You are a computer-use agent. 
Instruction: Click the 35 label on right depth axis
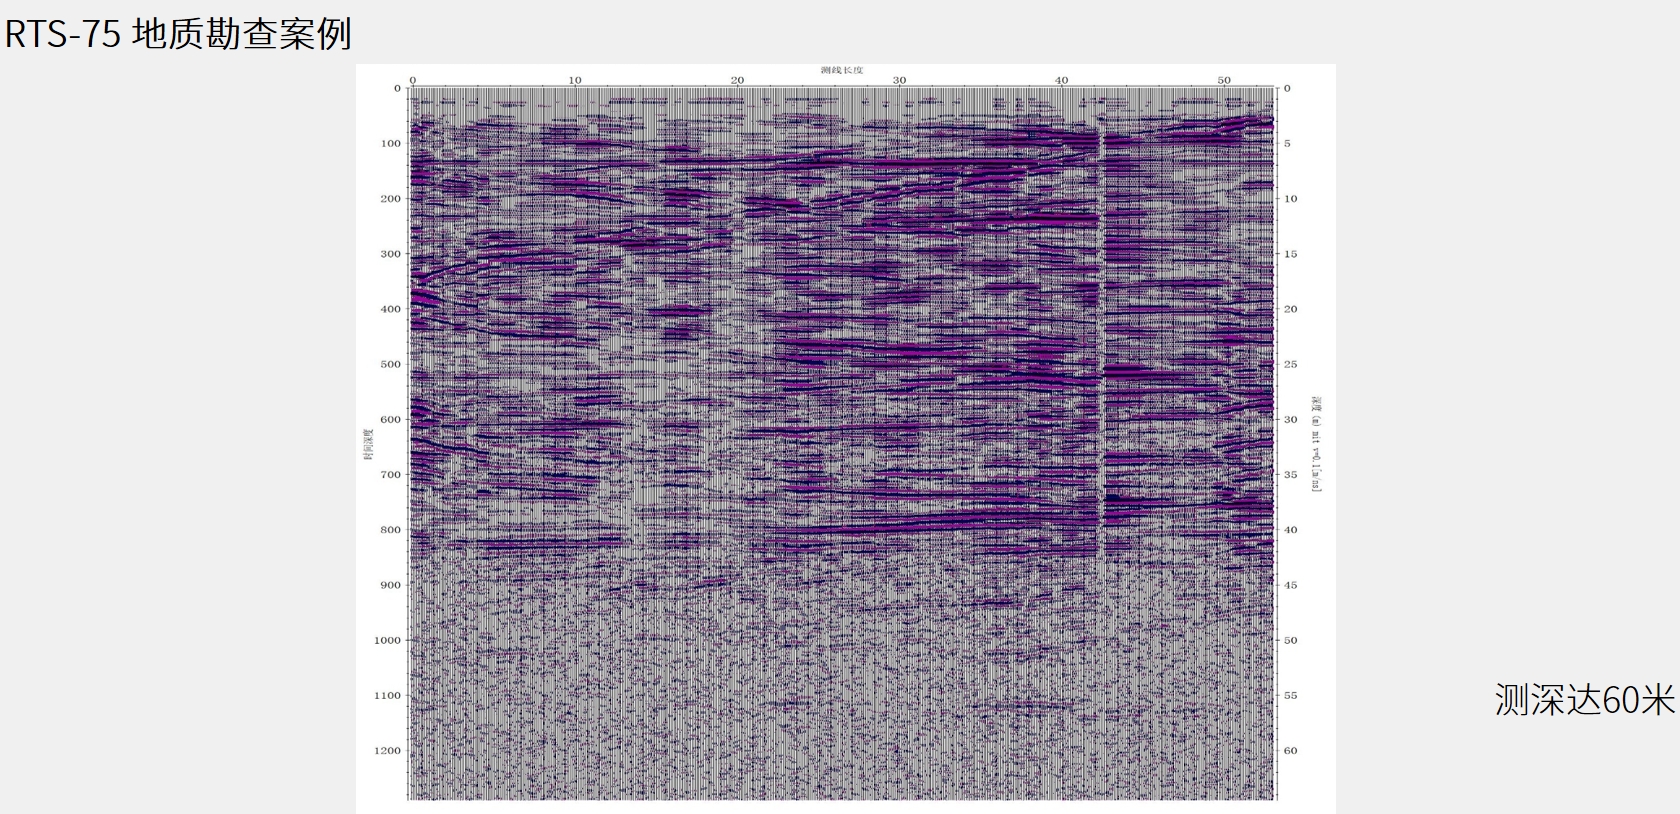tap(1291, 475)
